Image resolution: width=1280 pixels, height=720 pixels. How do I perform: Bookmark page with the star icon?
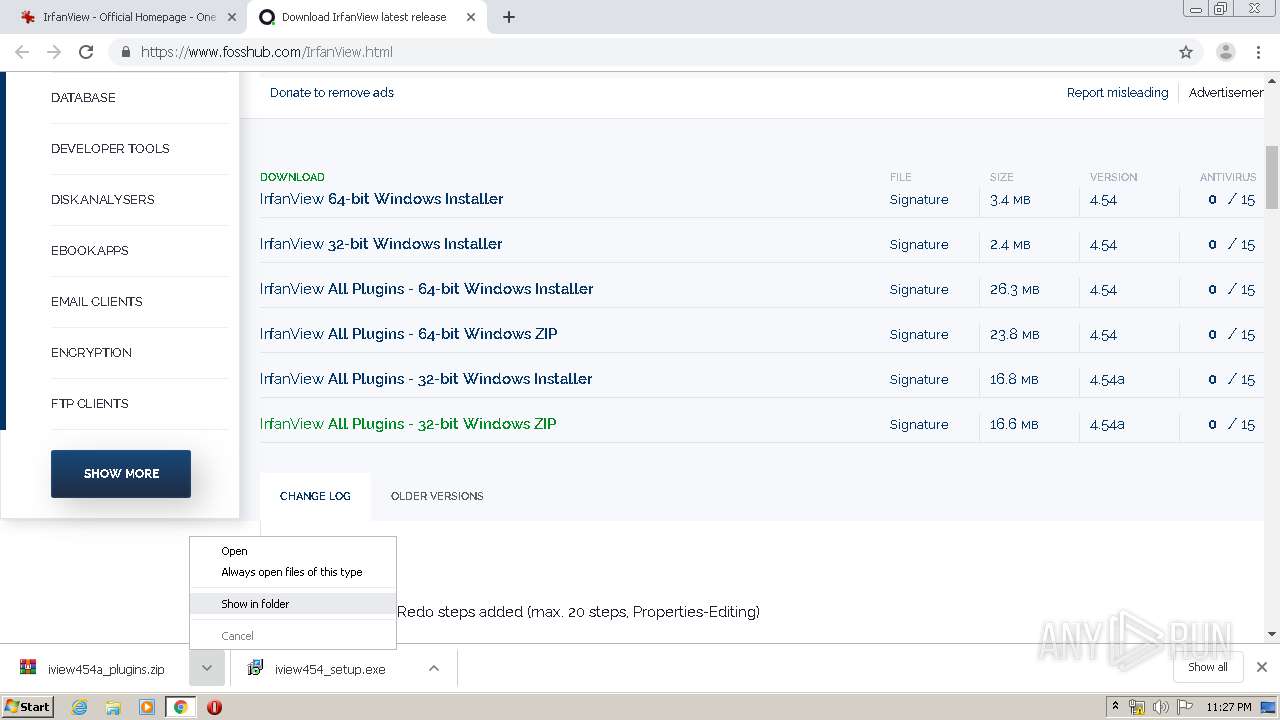[x=1186, y=52]
